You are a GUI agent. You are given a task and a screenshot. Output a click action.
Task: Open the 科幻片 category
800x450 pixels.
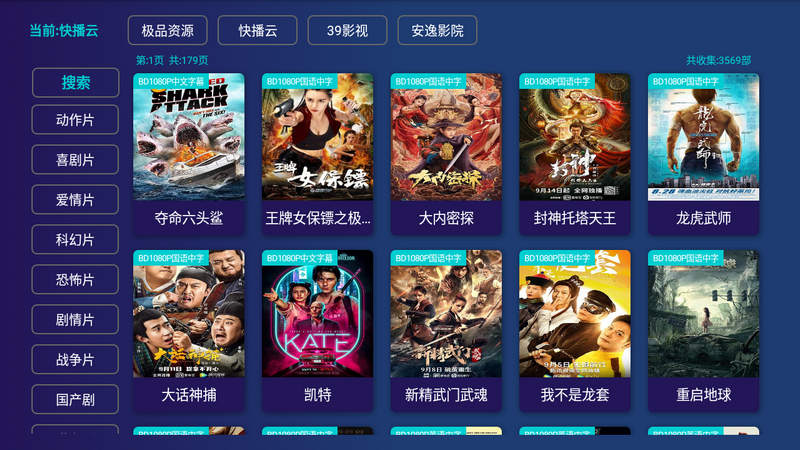76,239
